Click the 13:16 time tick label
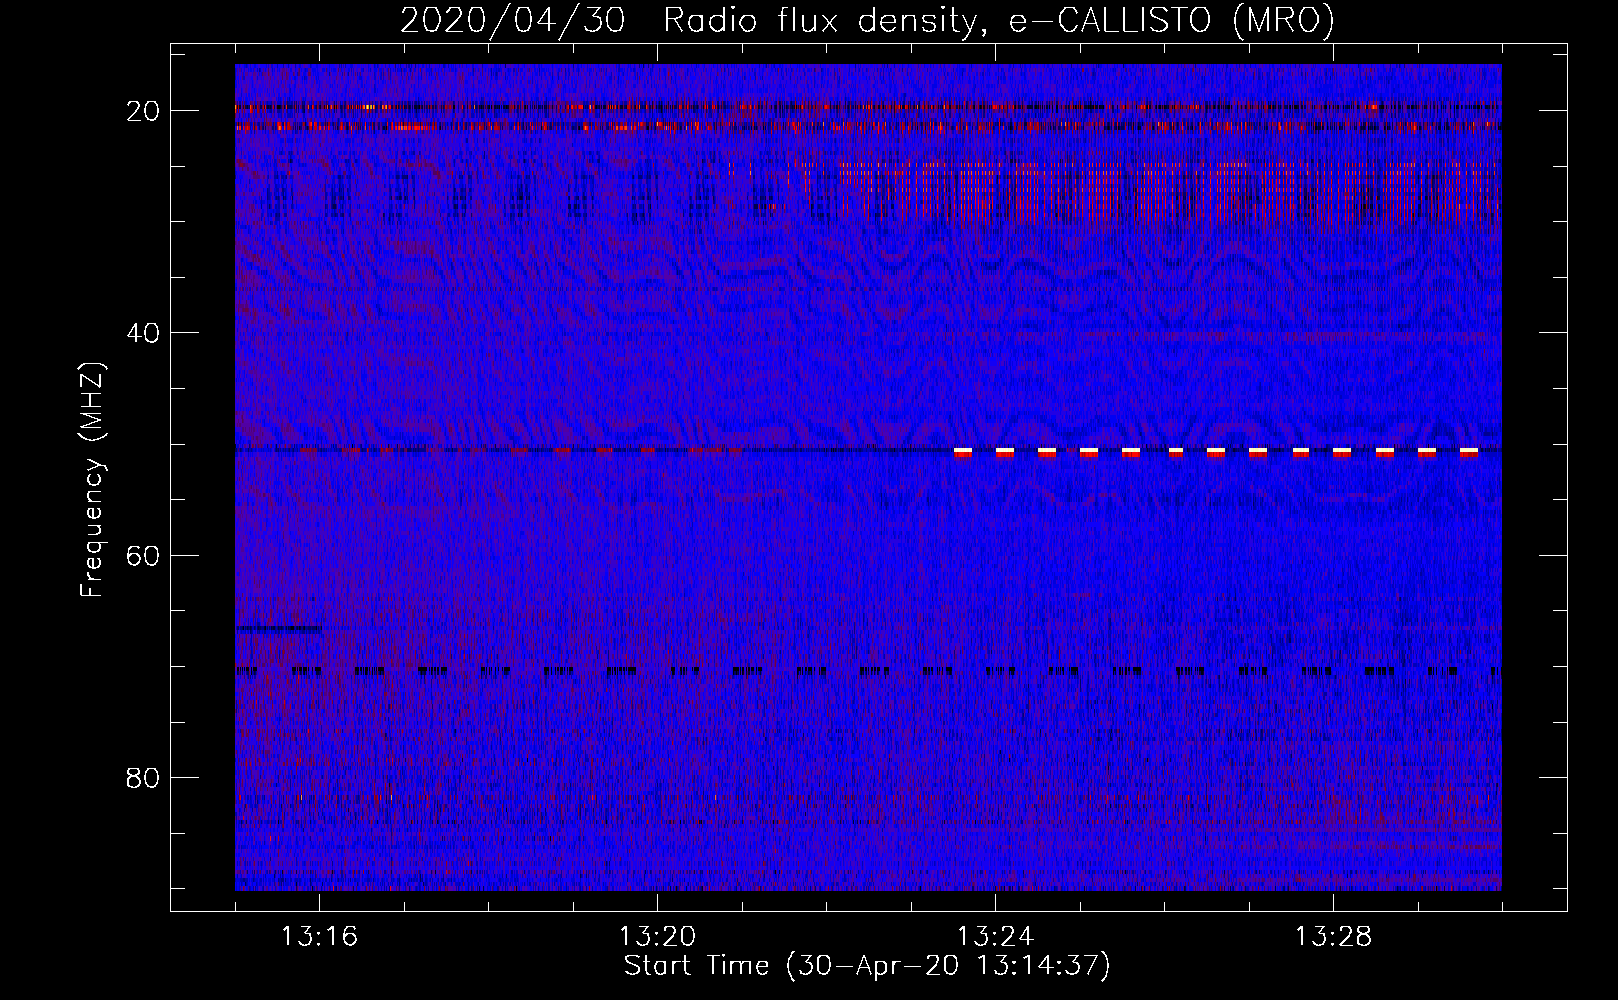1618x1000 pixels. pos(319,937)
